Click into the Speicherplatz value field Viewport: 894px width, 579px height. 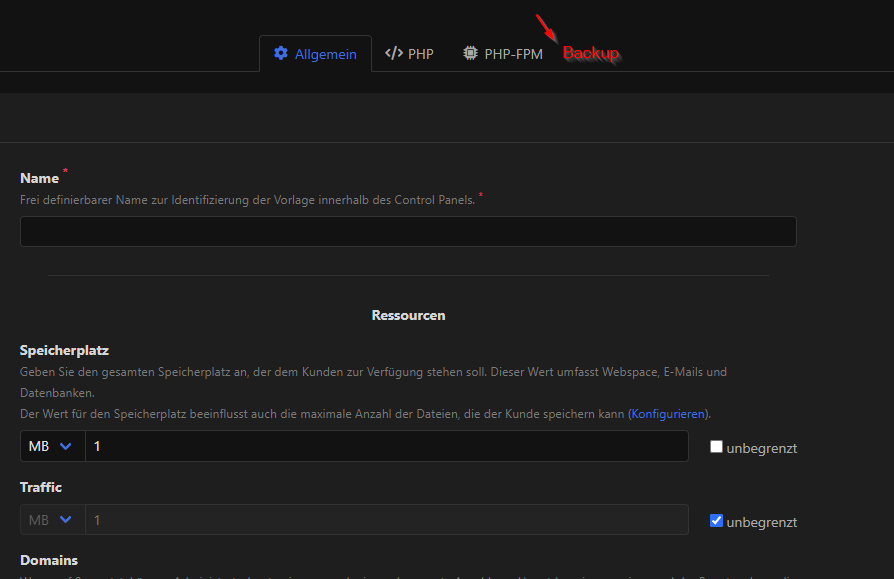(x=386, y=446)
